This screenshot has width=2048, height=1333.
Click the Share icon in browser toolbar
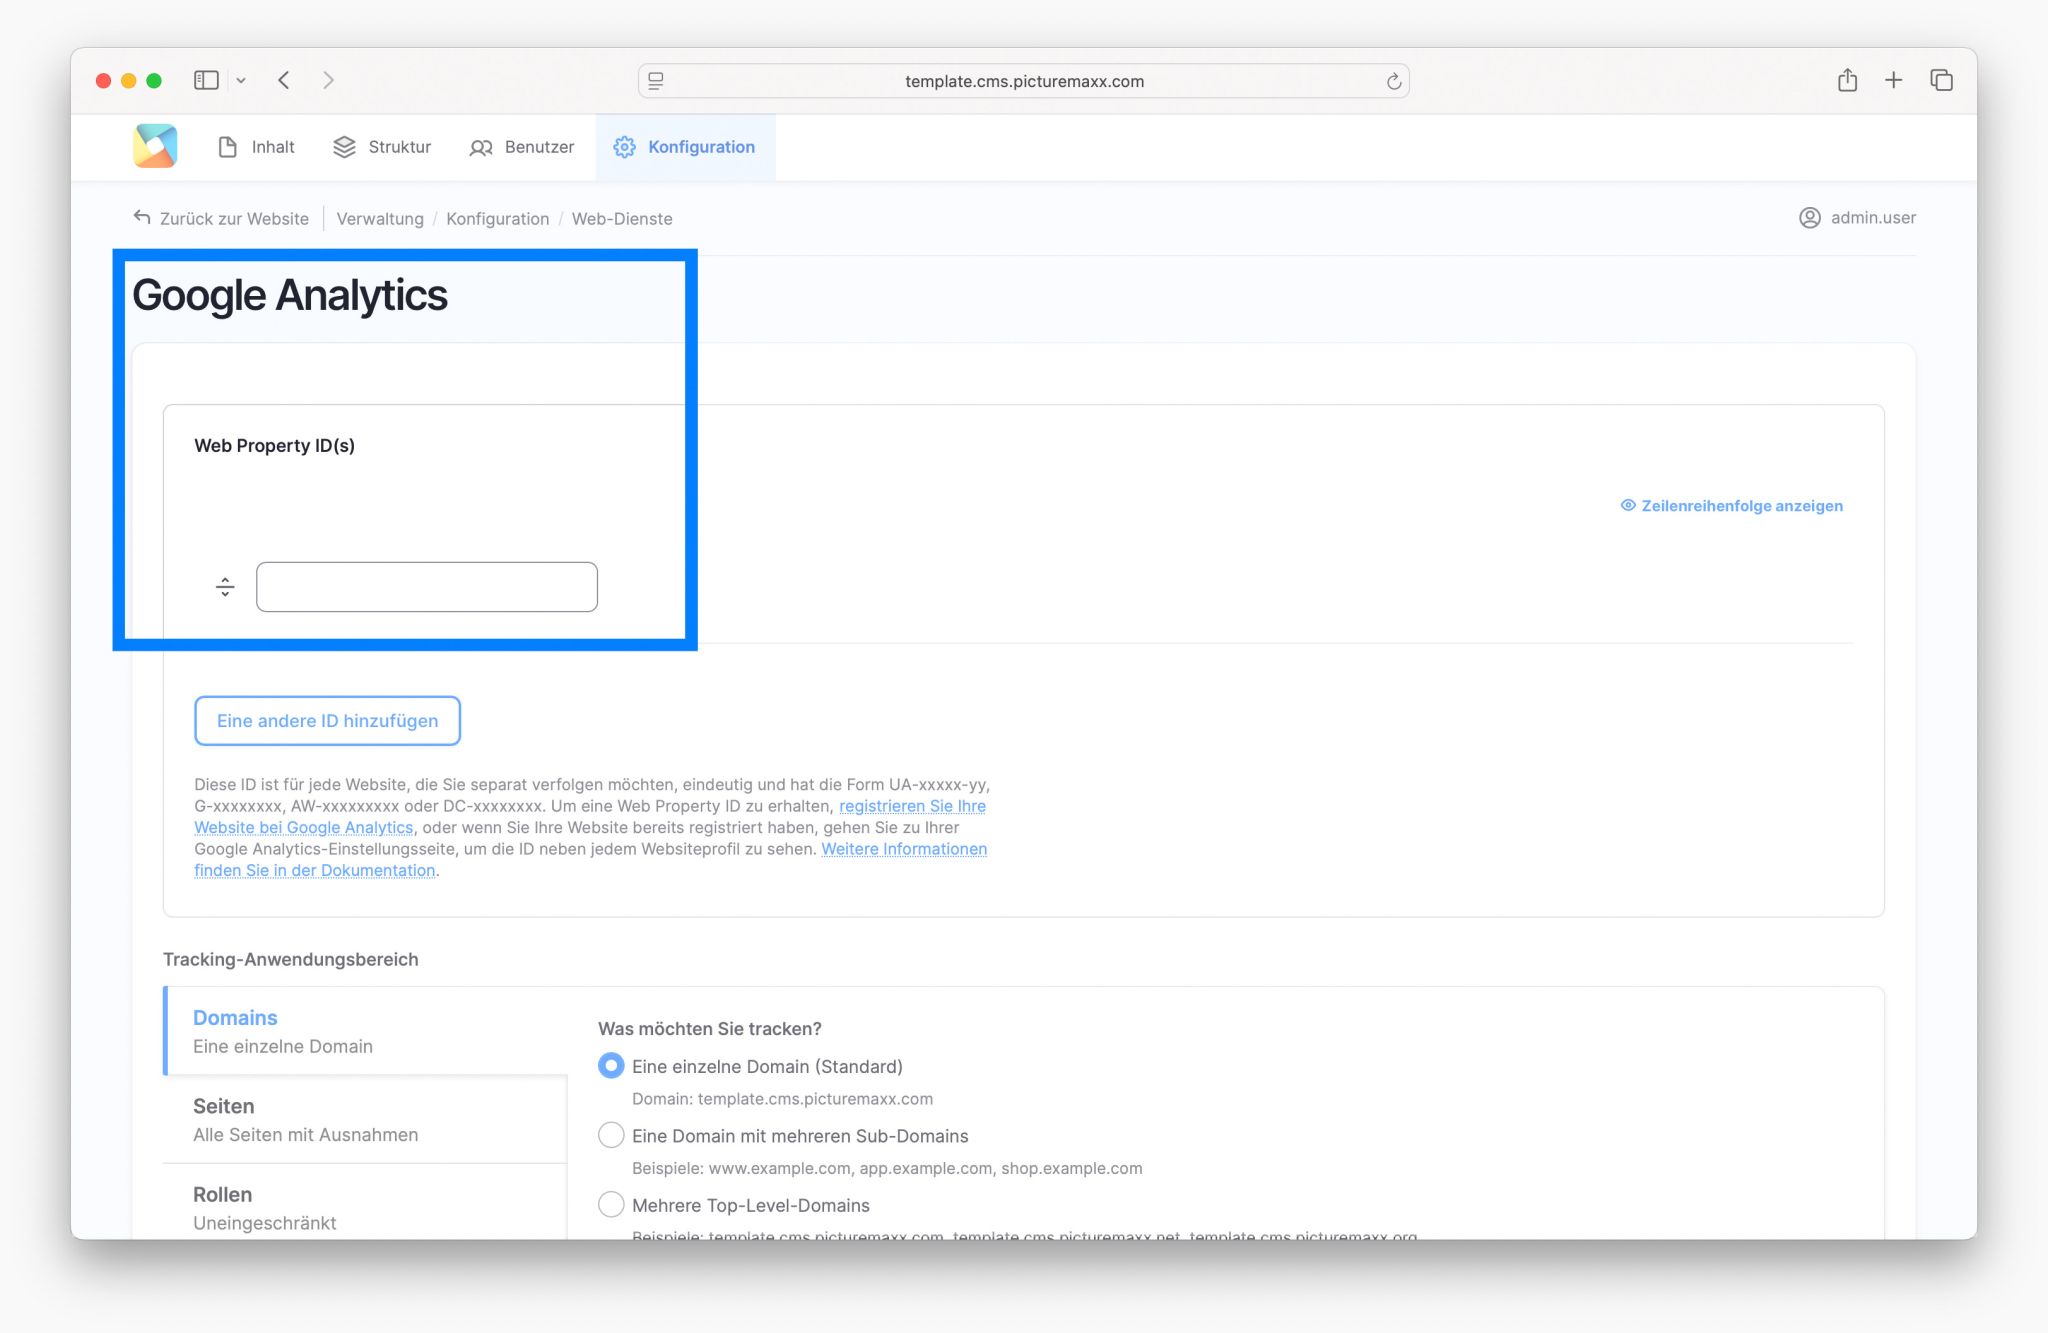[1847, 80]
